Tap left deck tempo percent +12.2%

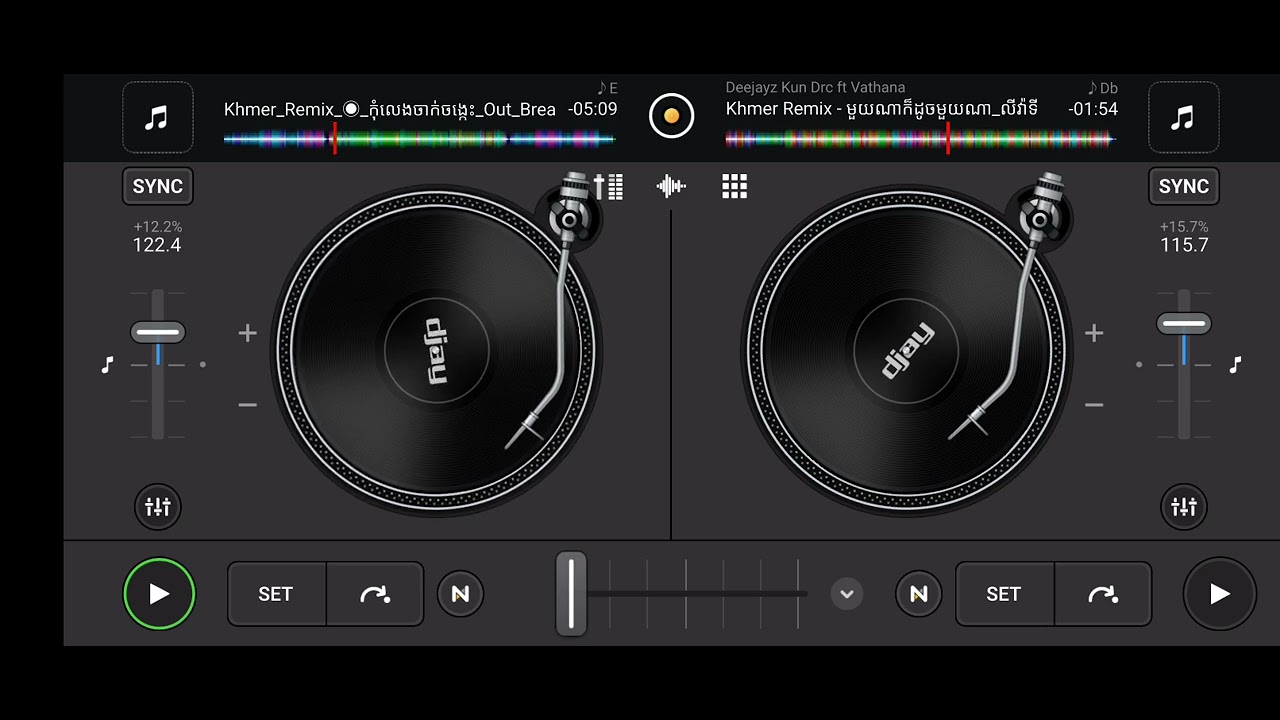coord(158,227)
